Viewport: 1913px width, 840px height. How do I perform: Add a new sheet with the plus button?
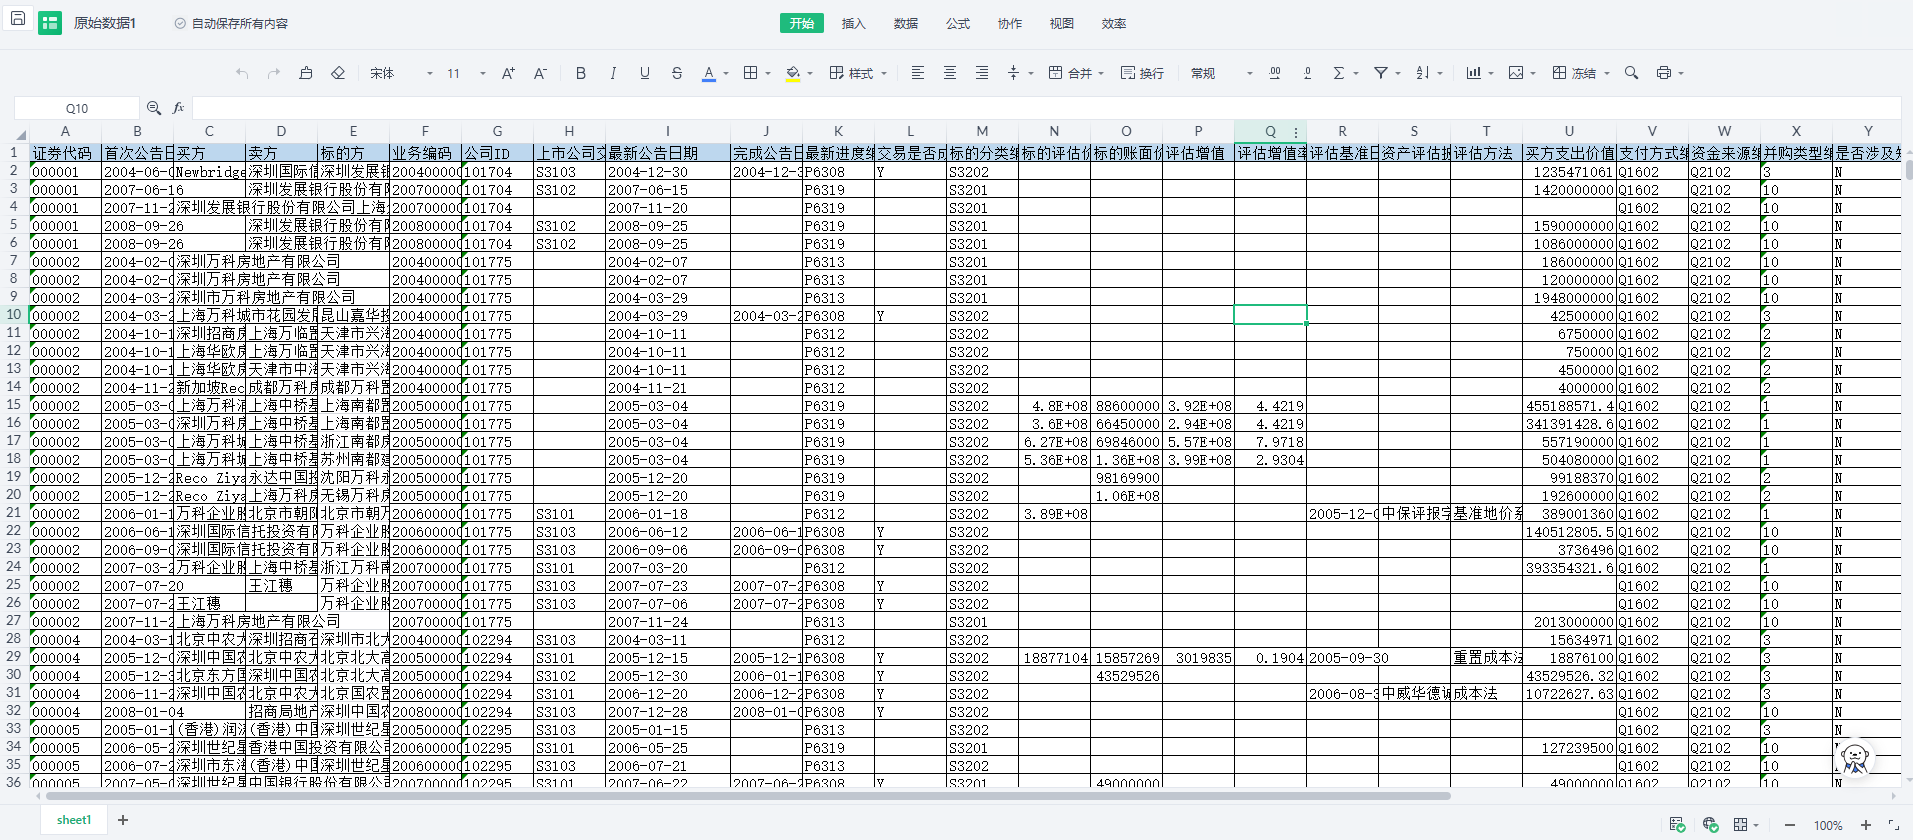pos(123,820)
